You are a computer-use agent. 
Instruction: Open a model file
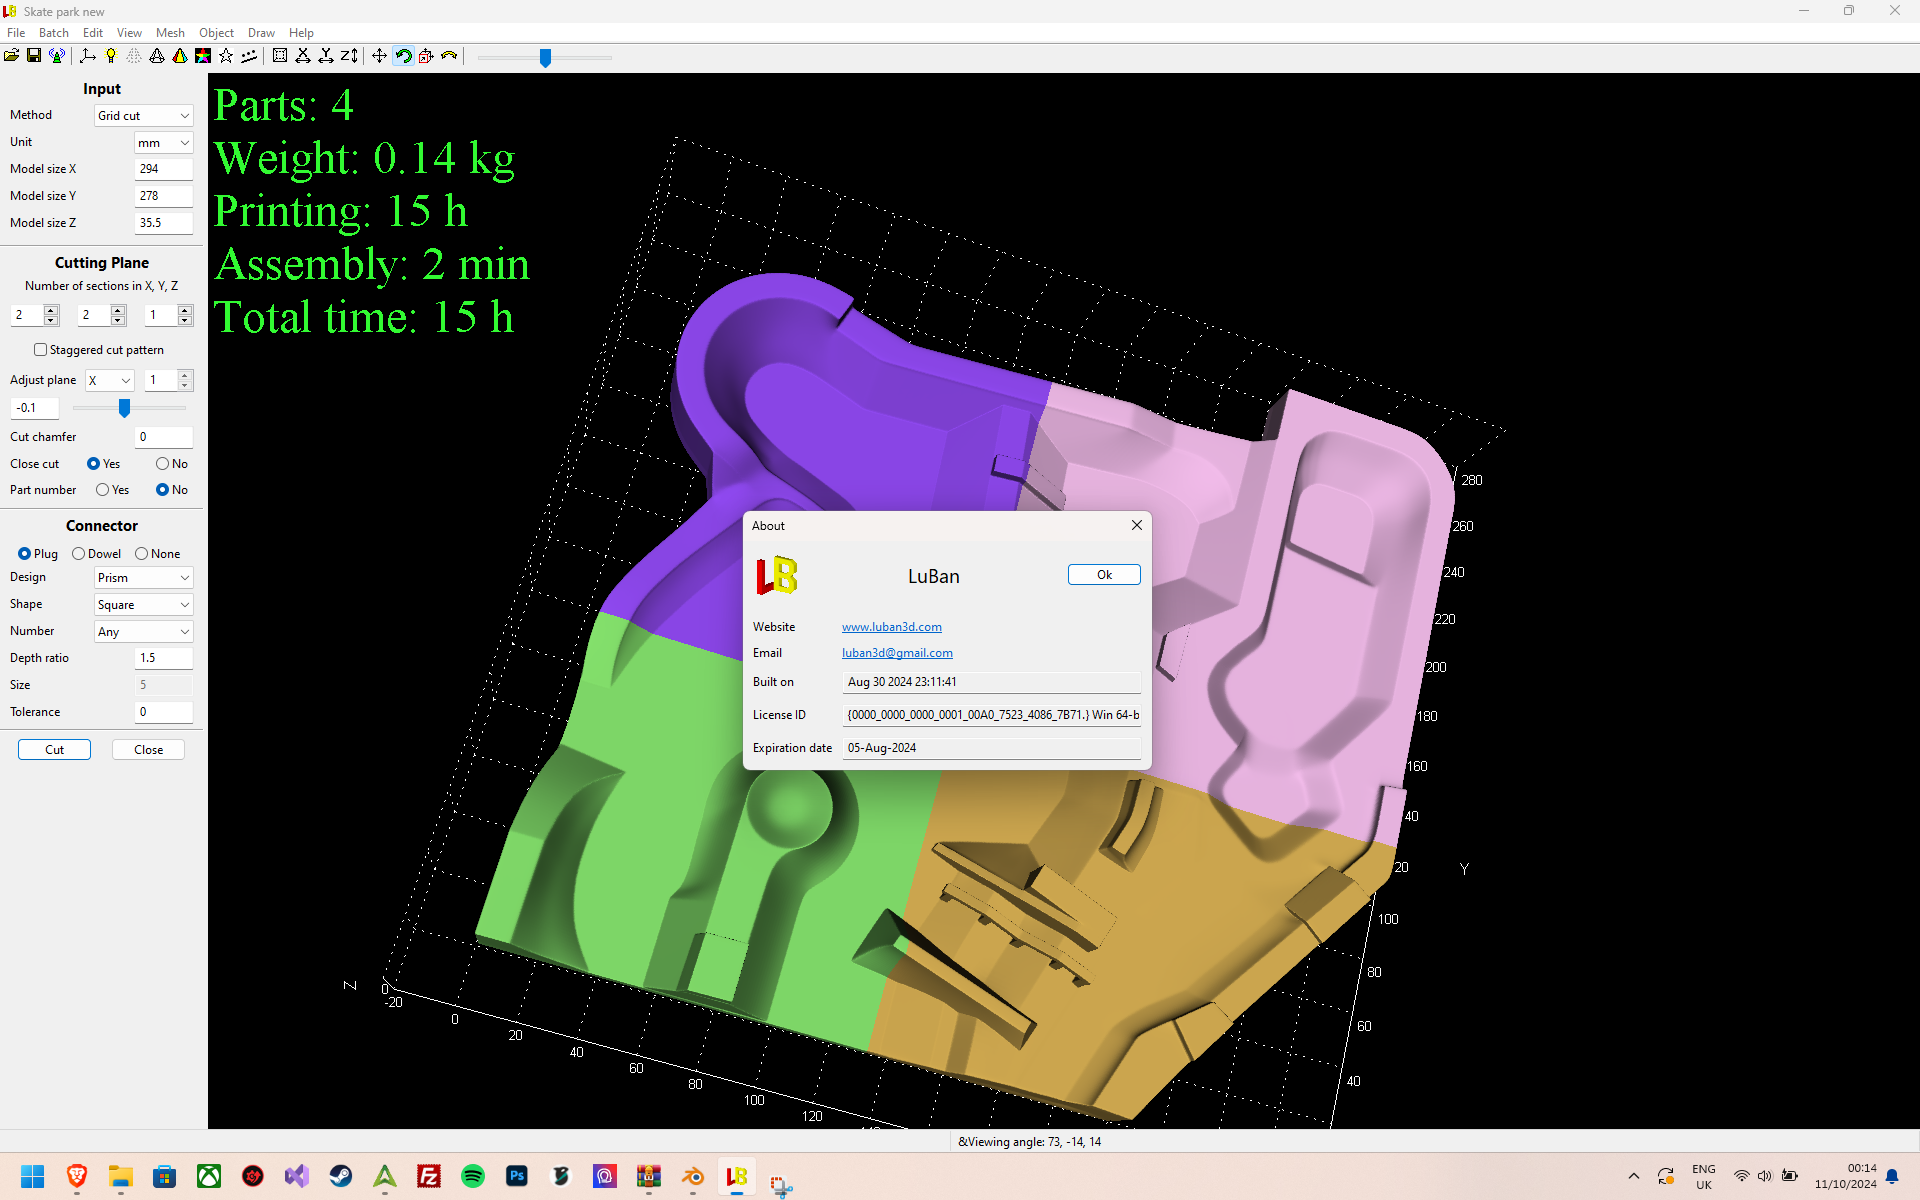coord(12,56)
